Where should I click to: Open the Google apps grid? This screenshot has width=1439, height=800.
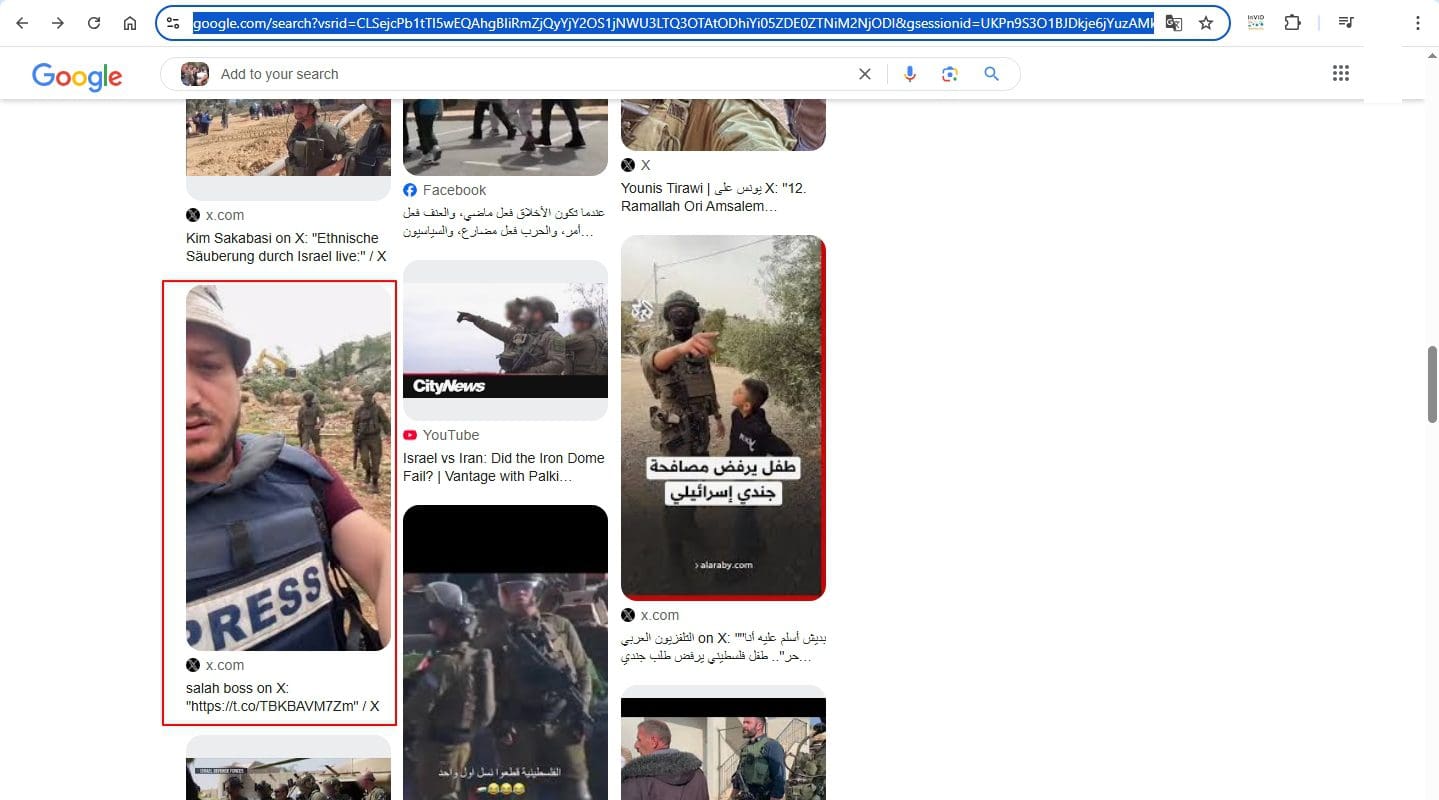pyautogui.click(x=1341, y=73)
